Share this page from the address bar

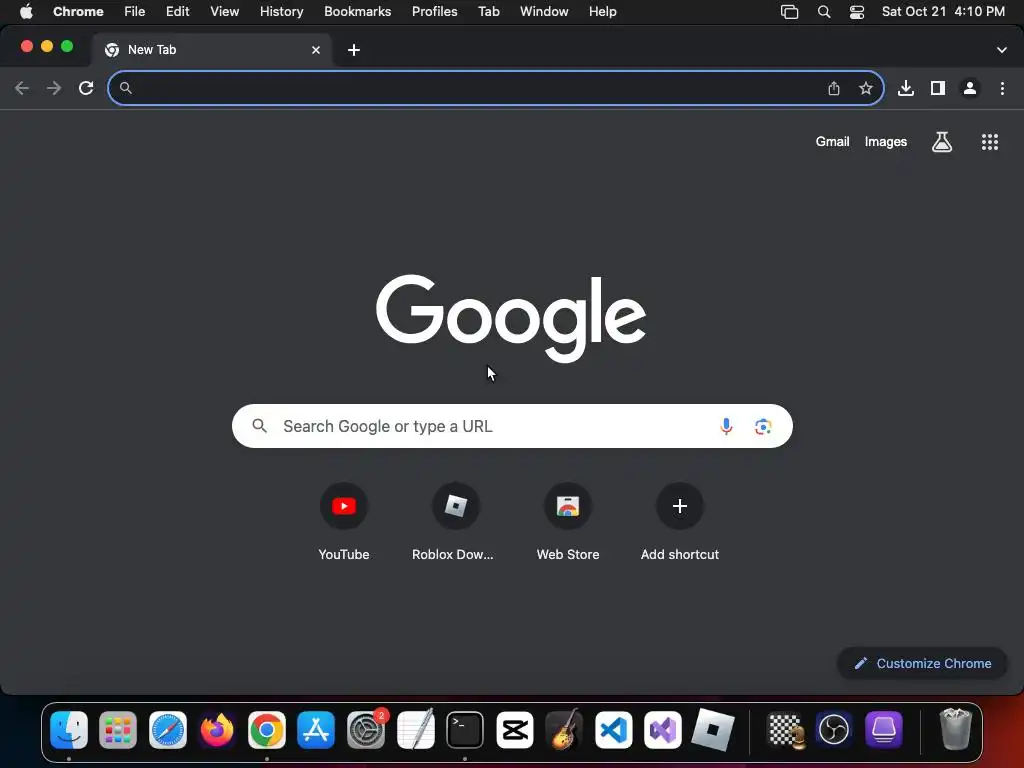[x=834, y=88]
